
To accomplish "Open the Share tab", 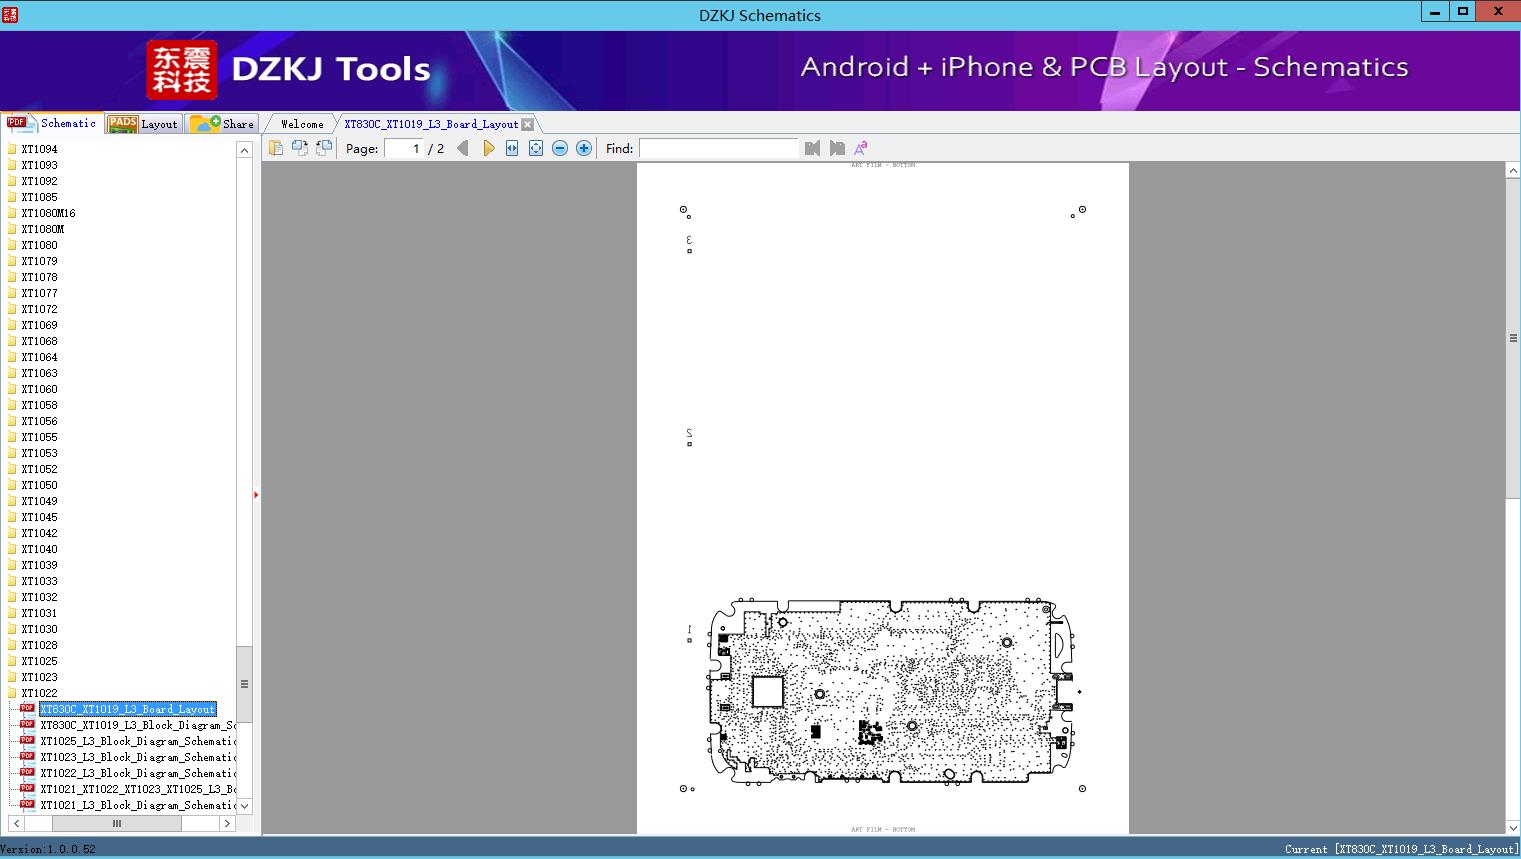I will tap(223, 123).
